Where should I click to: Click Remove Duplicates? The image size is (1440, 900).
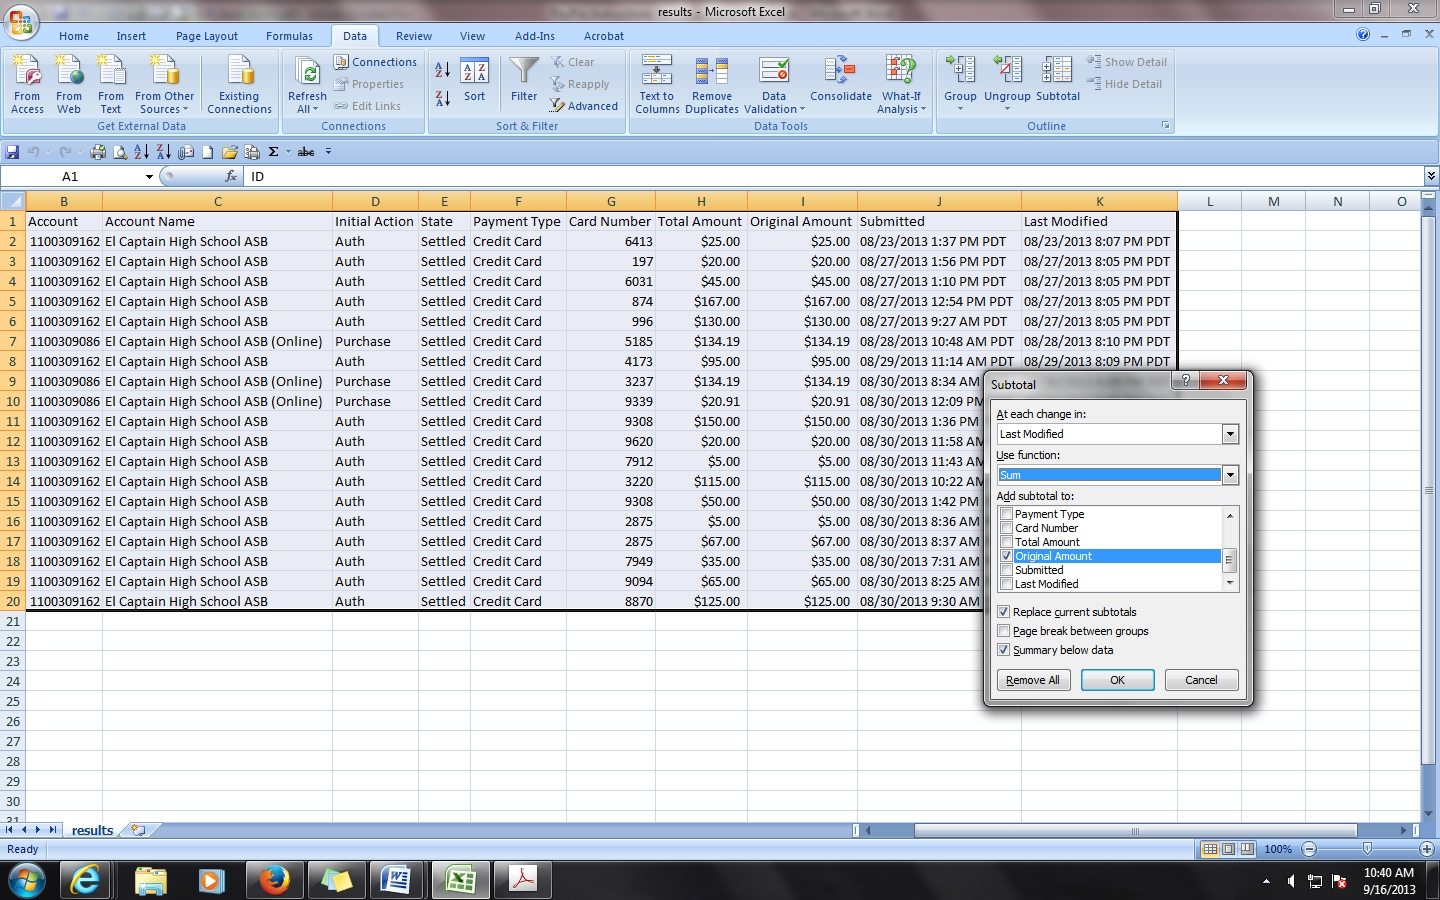click(x=712, y=84)
